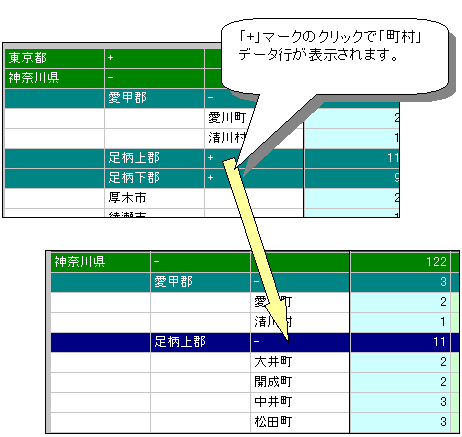Image resolution: width=462 pixels, height=437 pixels.
Task: Select the 東京都 cell
Action: (x=54, y=58)
